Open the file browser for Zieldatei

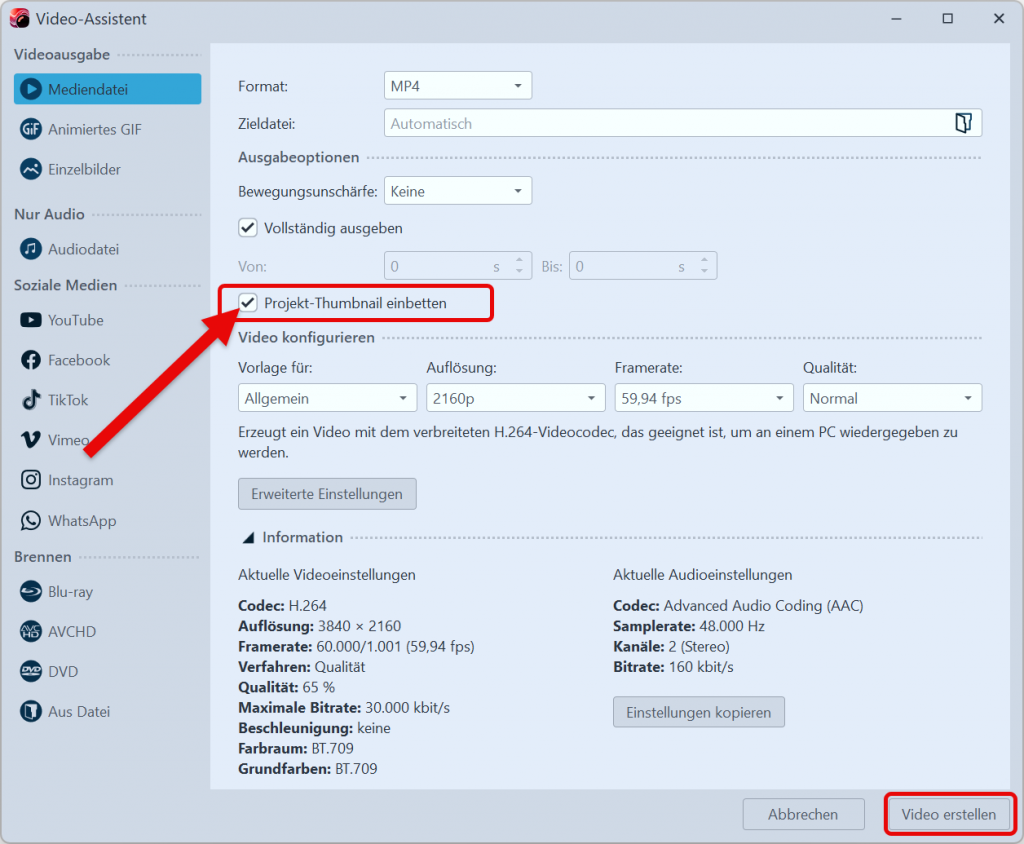pos(963,122)
